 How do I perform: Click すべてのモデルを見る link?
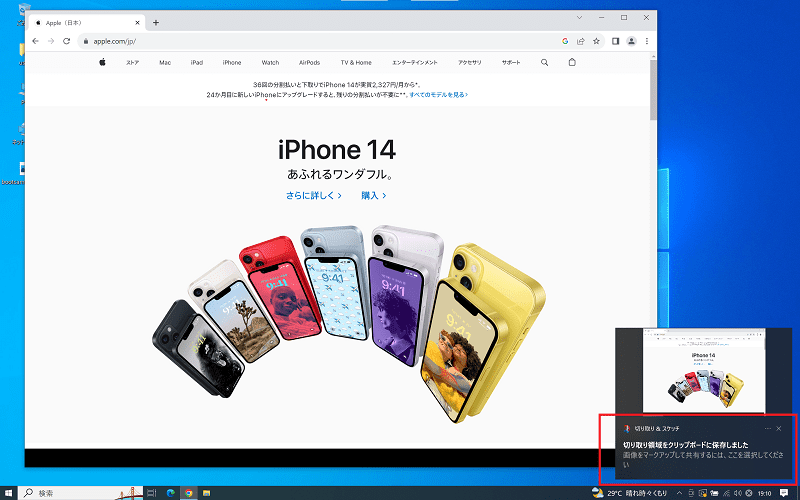click(x=438, y=95)
